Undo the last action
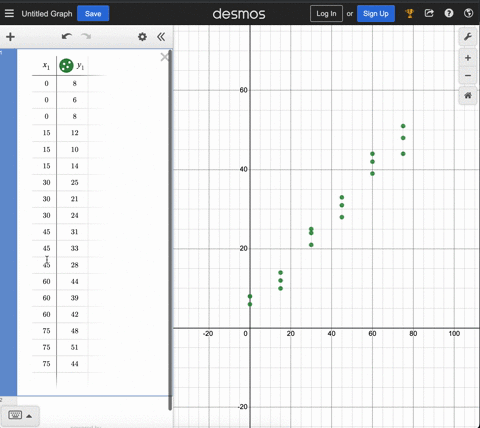This screenshot has height=428, width=480. tap(67, 36)
